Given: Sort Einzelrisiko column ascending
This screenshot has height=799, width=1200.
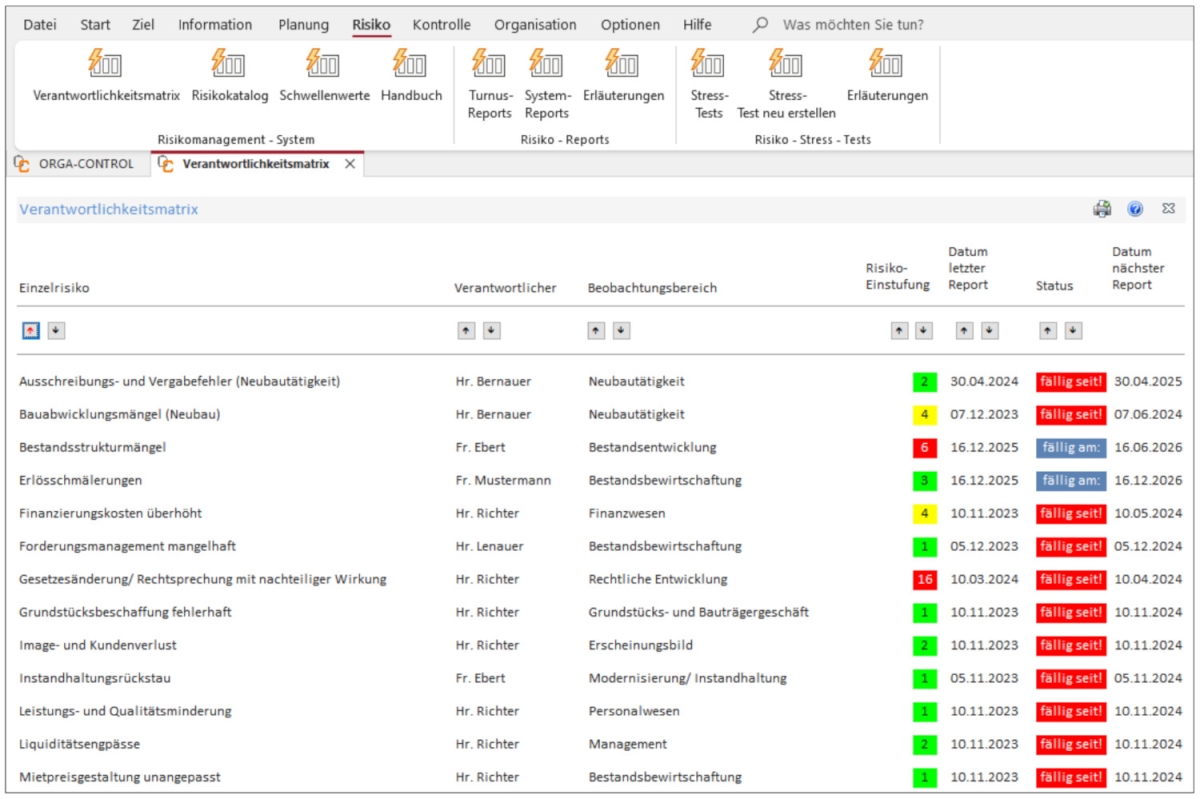Looking at the screenshot, I should (x=31, y=331).
